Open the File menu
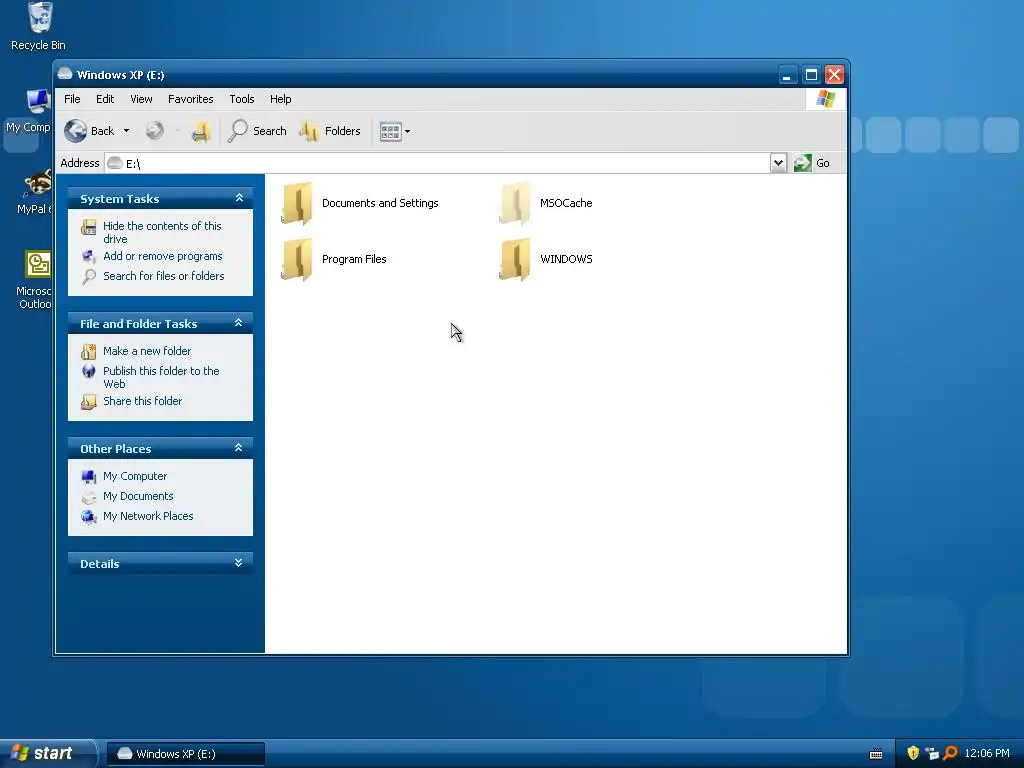Image resolution: width=1024 pixels, height=768 pixels. coord(72,99)
